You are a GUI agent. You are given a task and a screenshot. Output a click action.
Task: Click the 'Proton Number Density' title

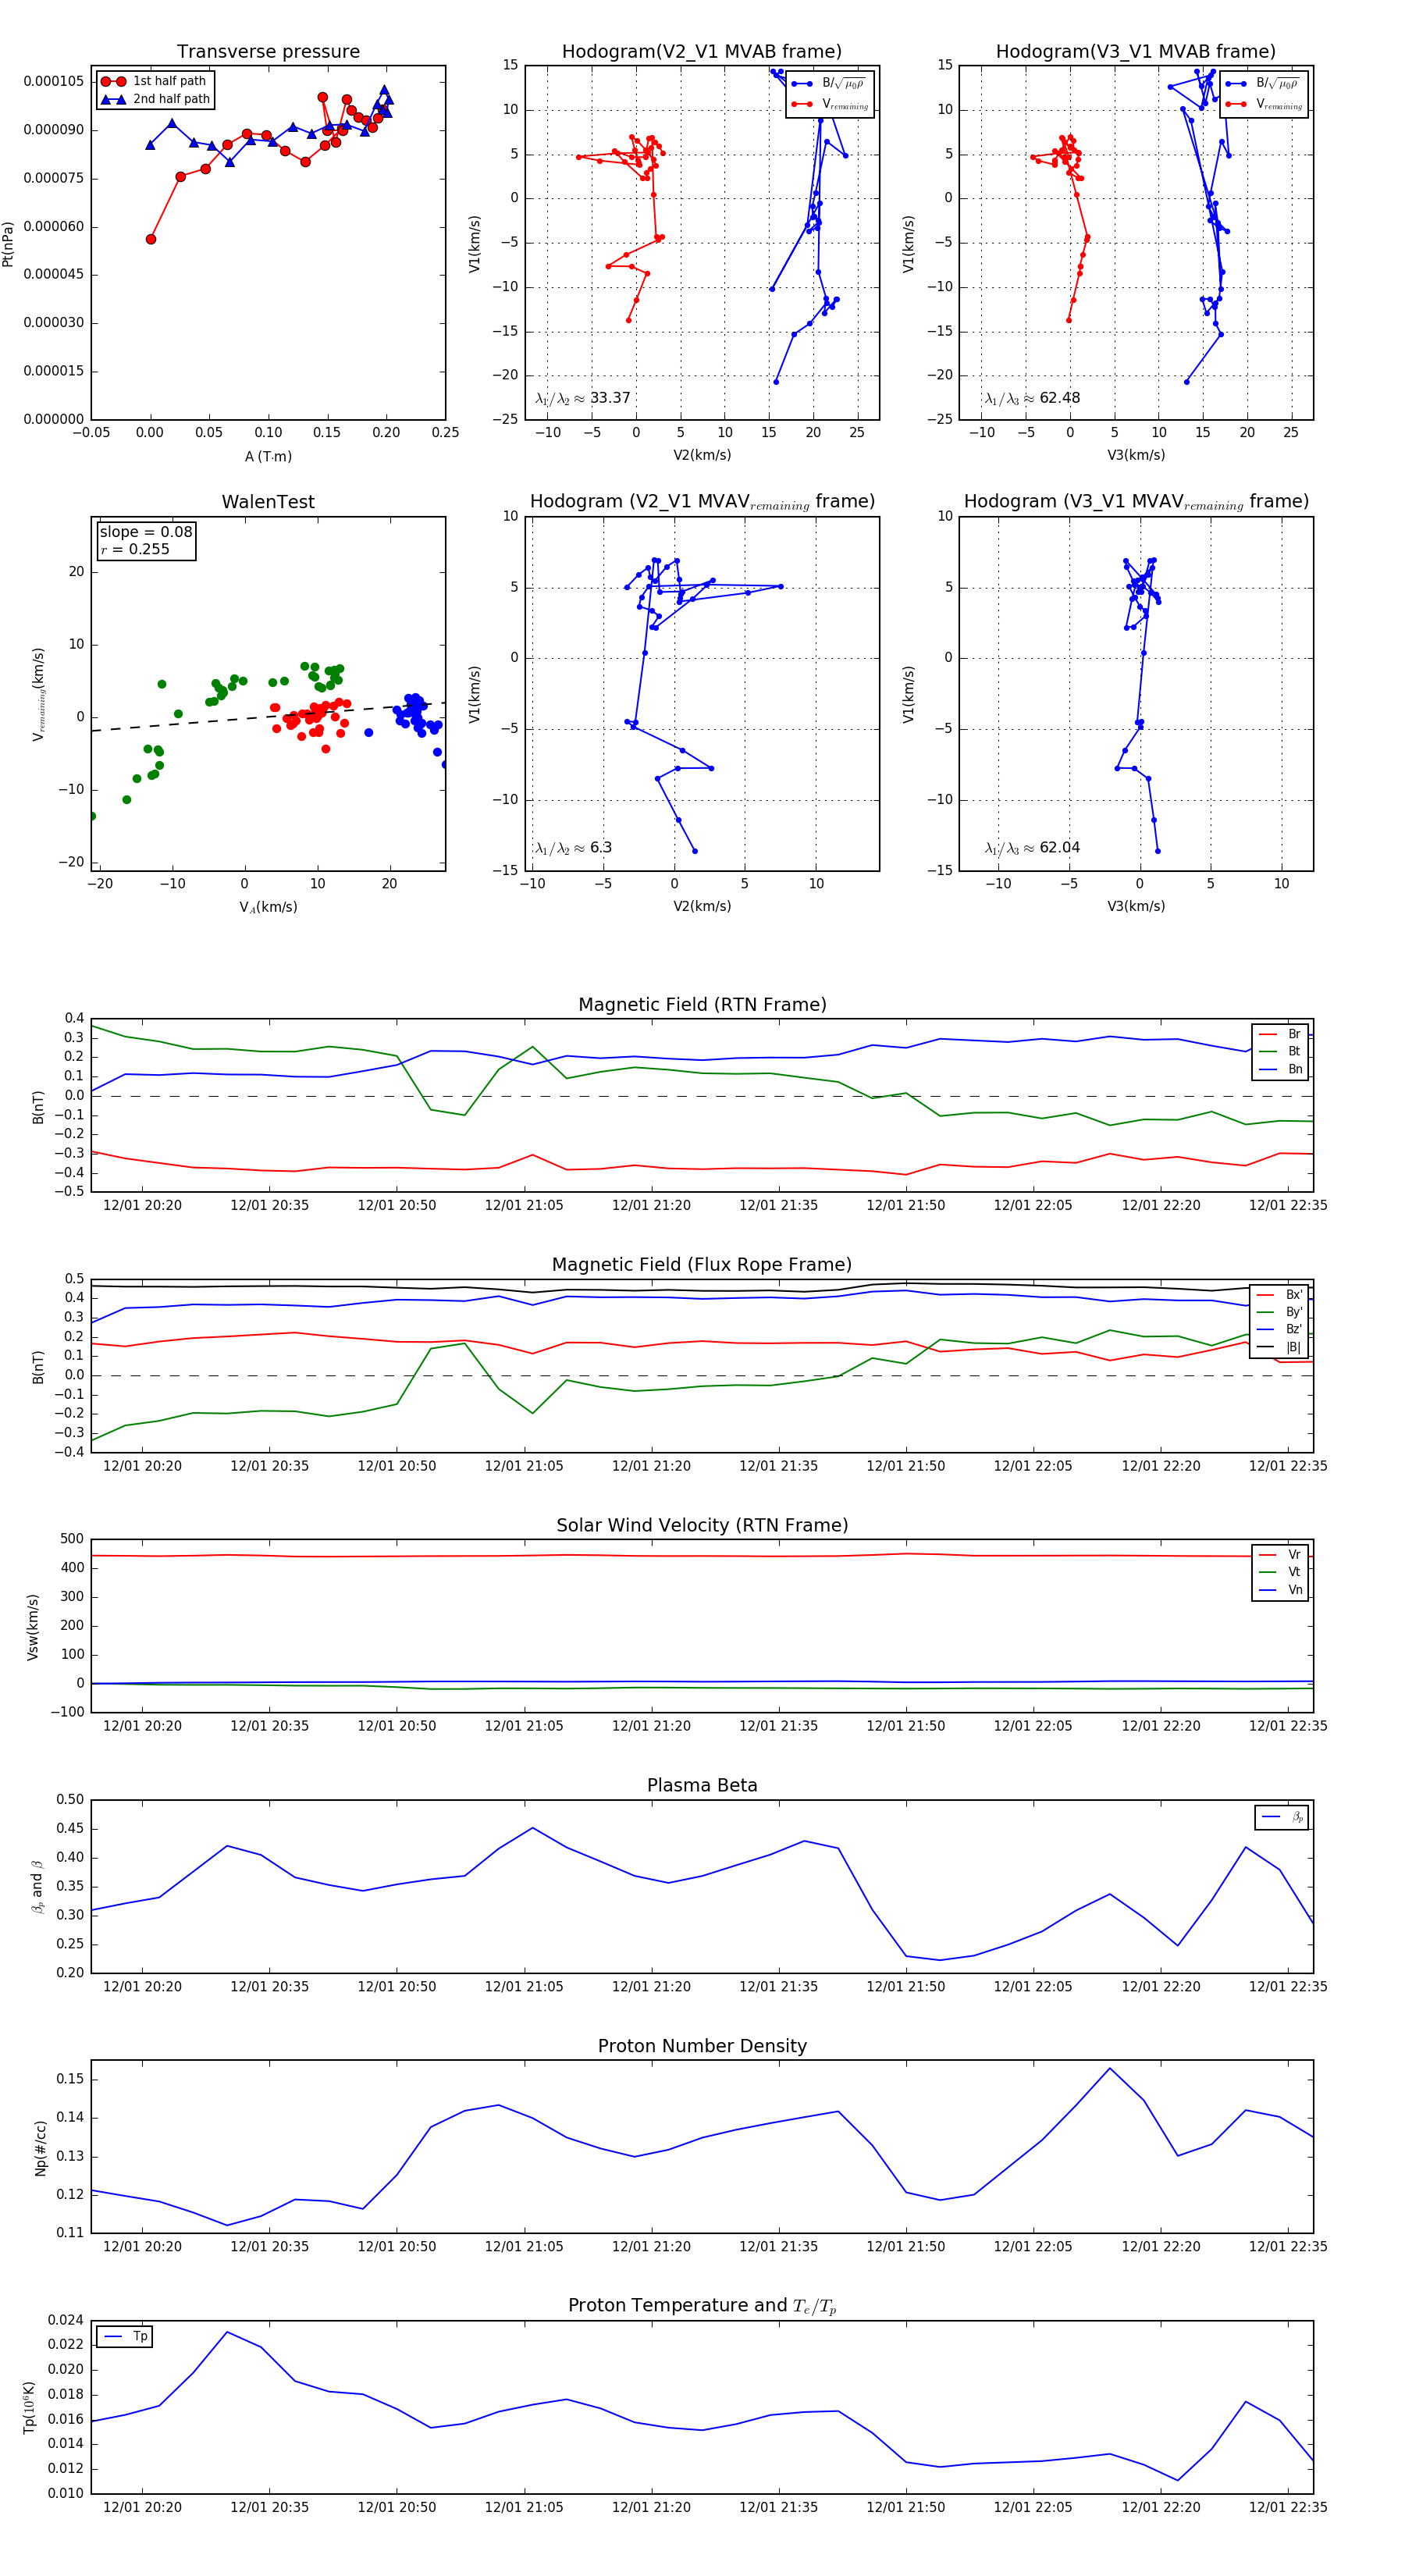coord(702,2046)
